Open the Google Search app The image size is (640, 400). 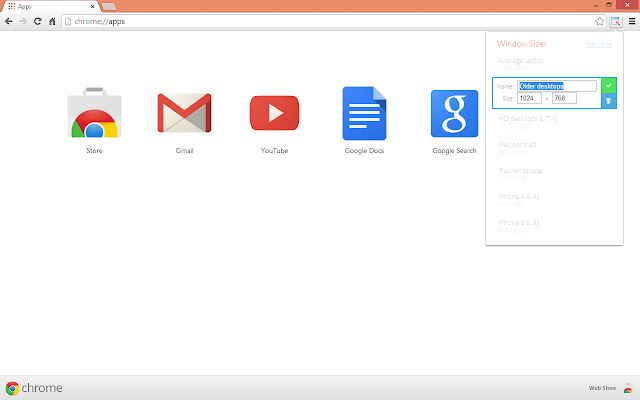454,113
